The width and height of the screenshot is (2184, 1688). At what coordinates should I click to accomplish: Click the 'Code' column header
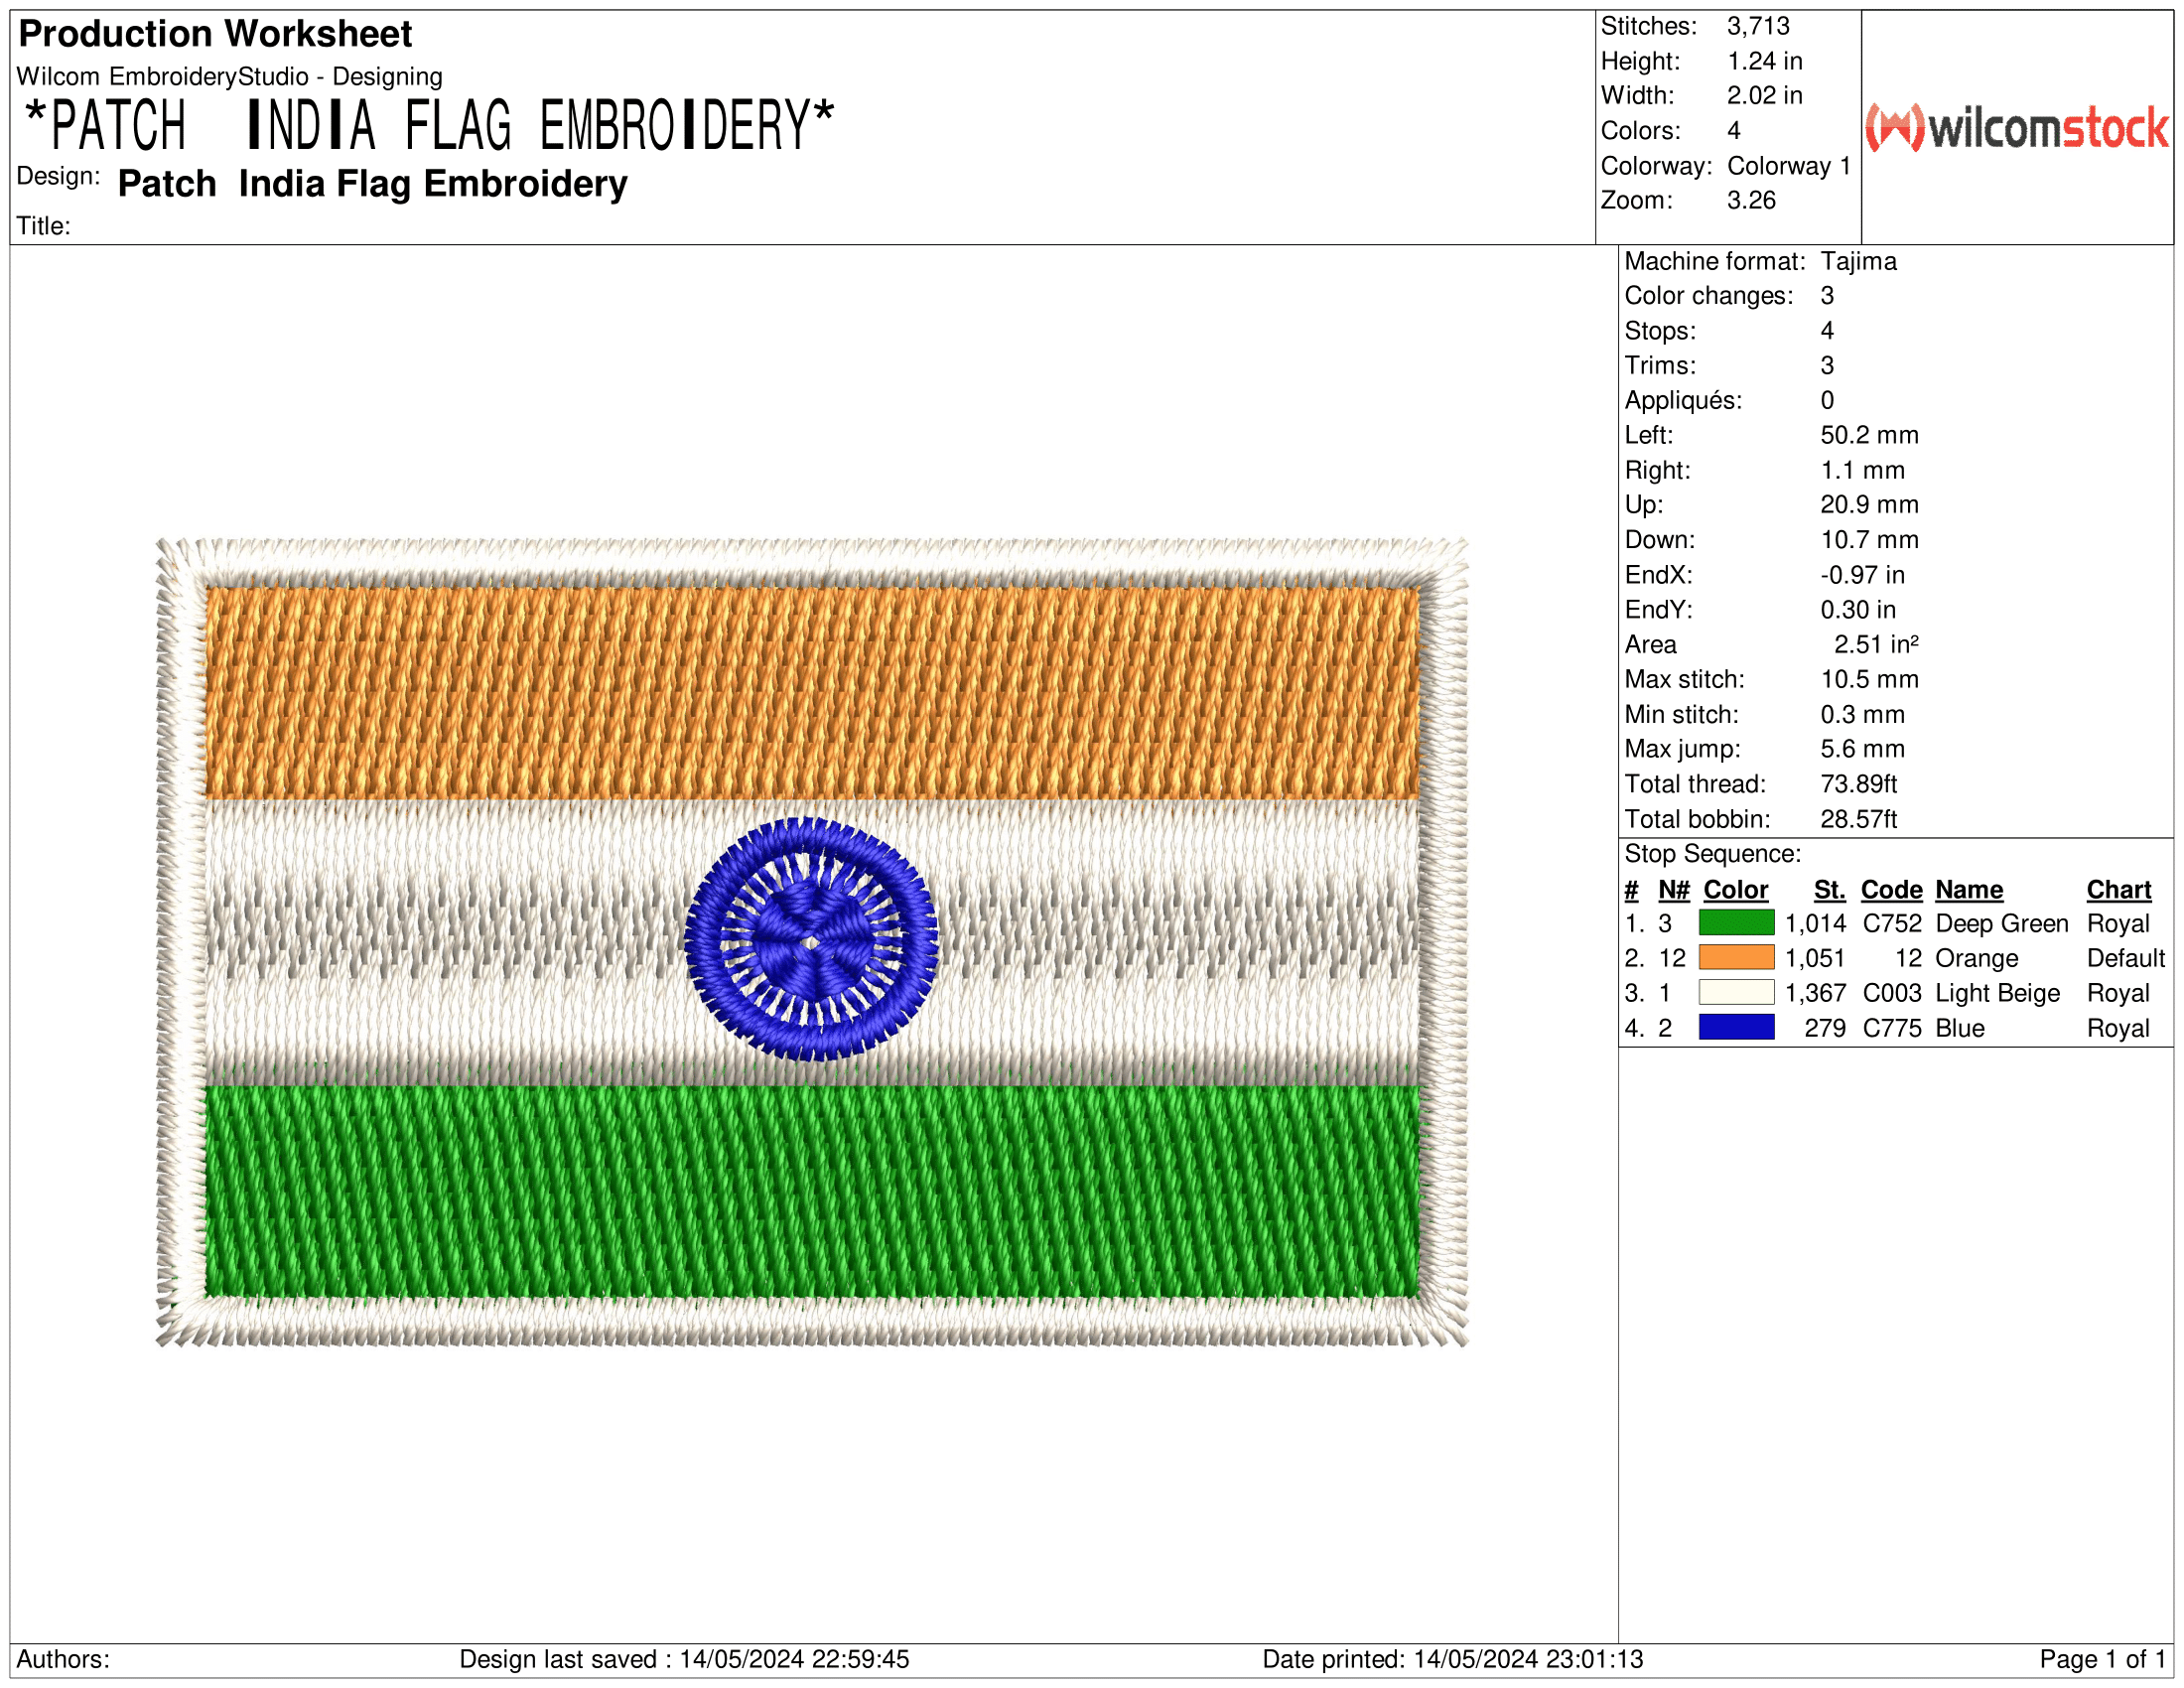[x=1890, y=890]
